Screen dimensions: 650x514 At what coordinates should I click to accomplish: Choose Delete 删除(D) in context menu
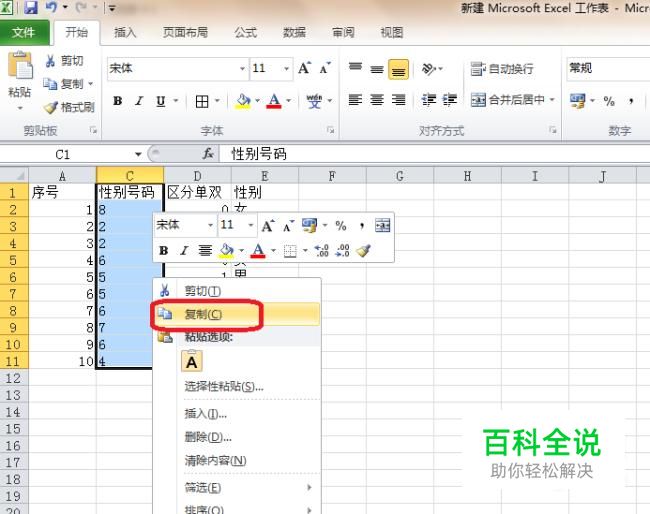click(236, 437)
